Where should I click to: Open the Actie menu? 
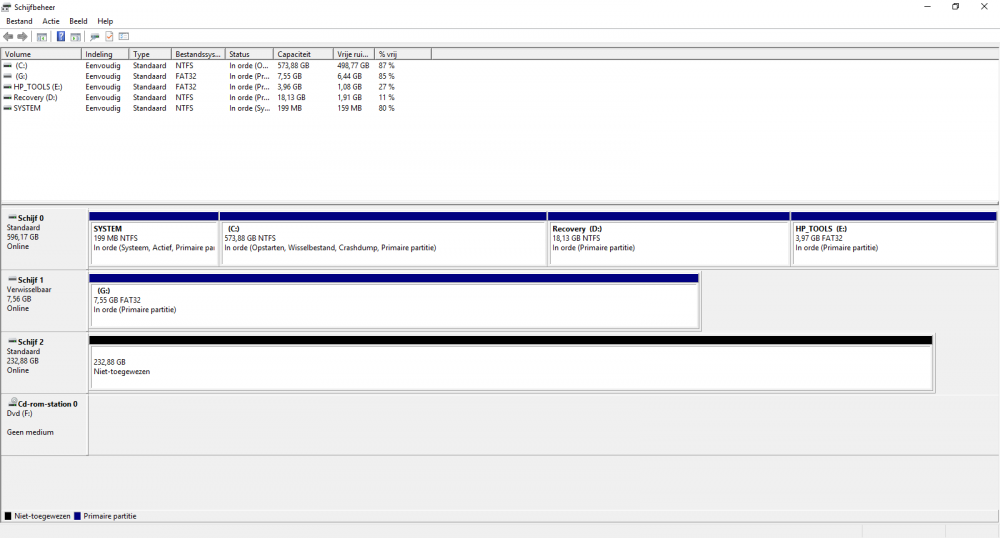click(x=51, y=21)
